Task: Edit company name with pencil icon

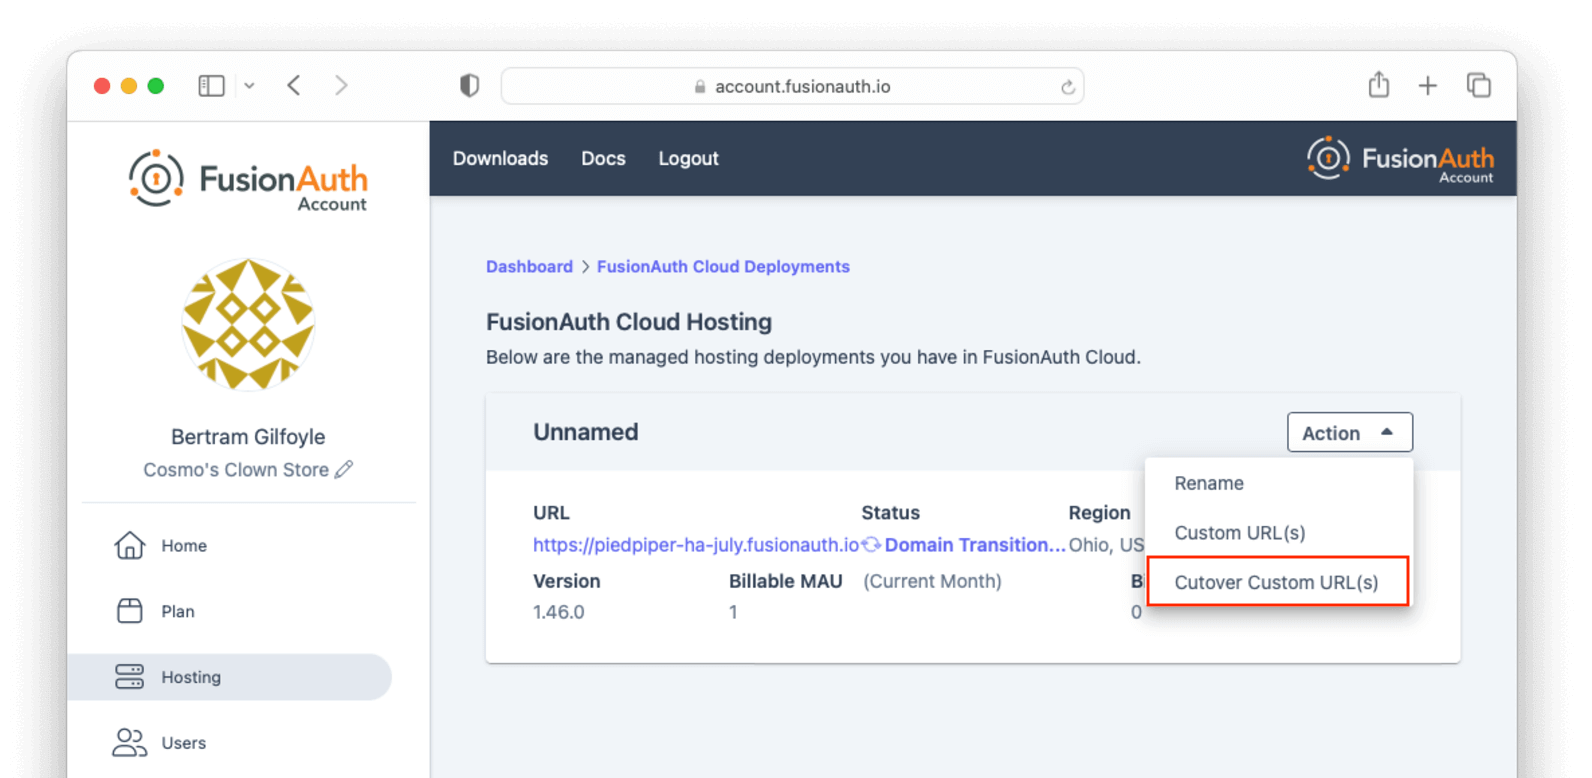Action: click(x=344, y=469)
